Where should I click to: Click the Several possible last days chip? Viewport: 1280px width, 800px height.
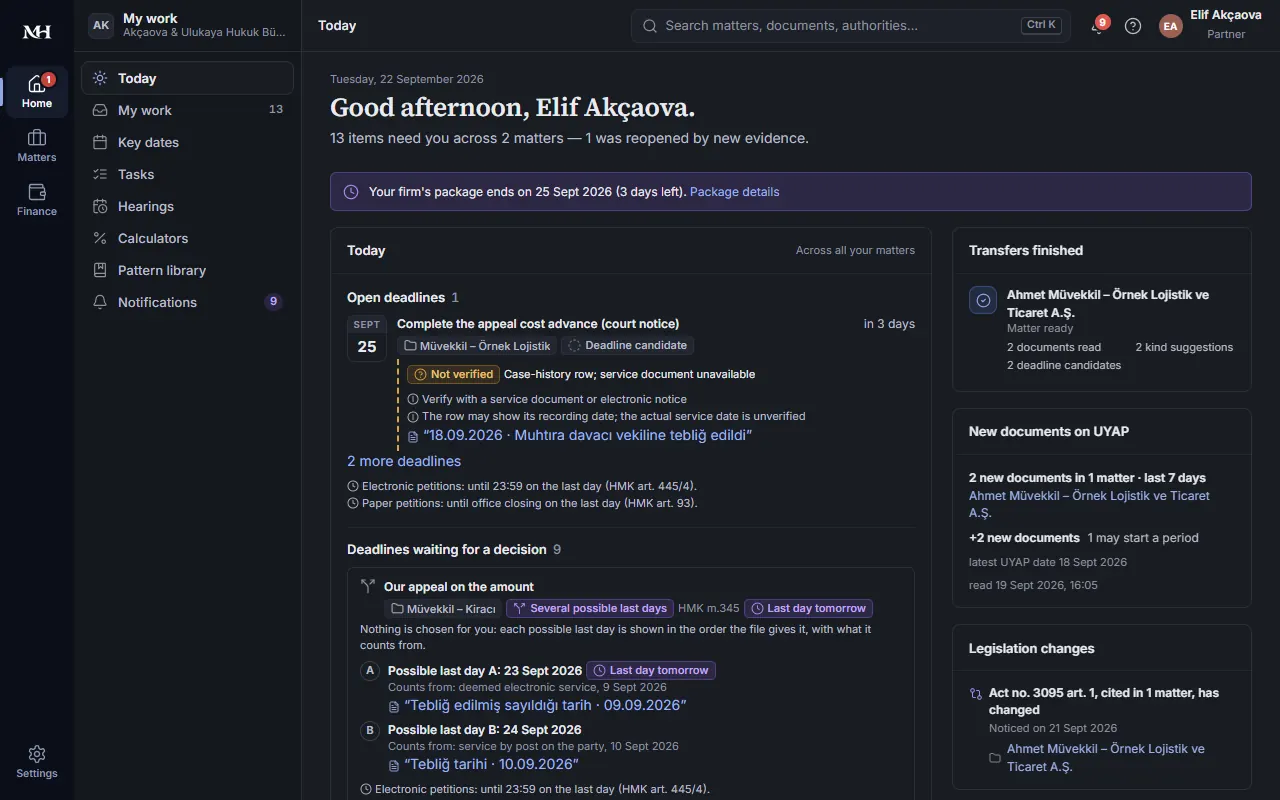(x=589, y=609)
